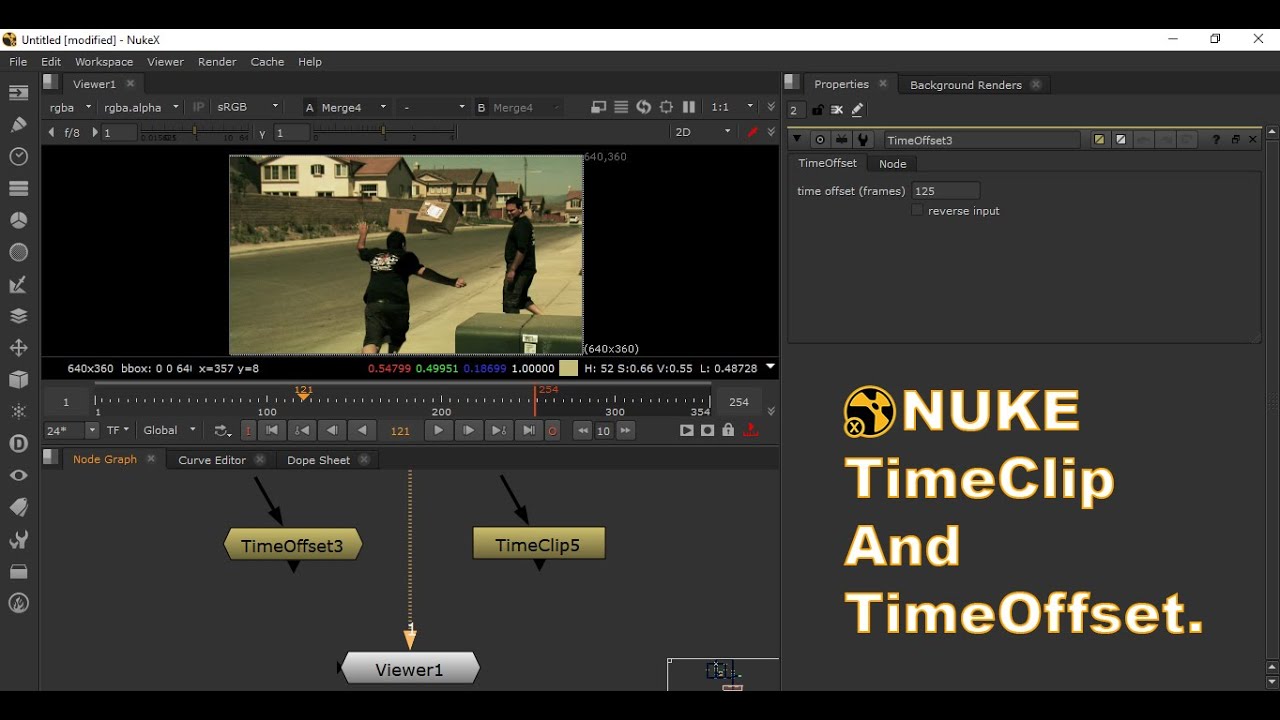Open the sRGB viewer colorspace dropdown
1280x720 pixels.
point(248,107)
